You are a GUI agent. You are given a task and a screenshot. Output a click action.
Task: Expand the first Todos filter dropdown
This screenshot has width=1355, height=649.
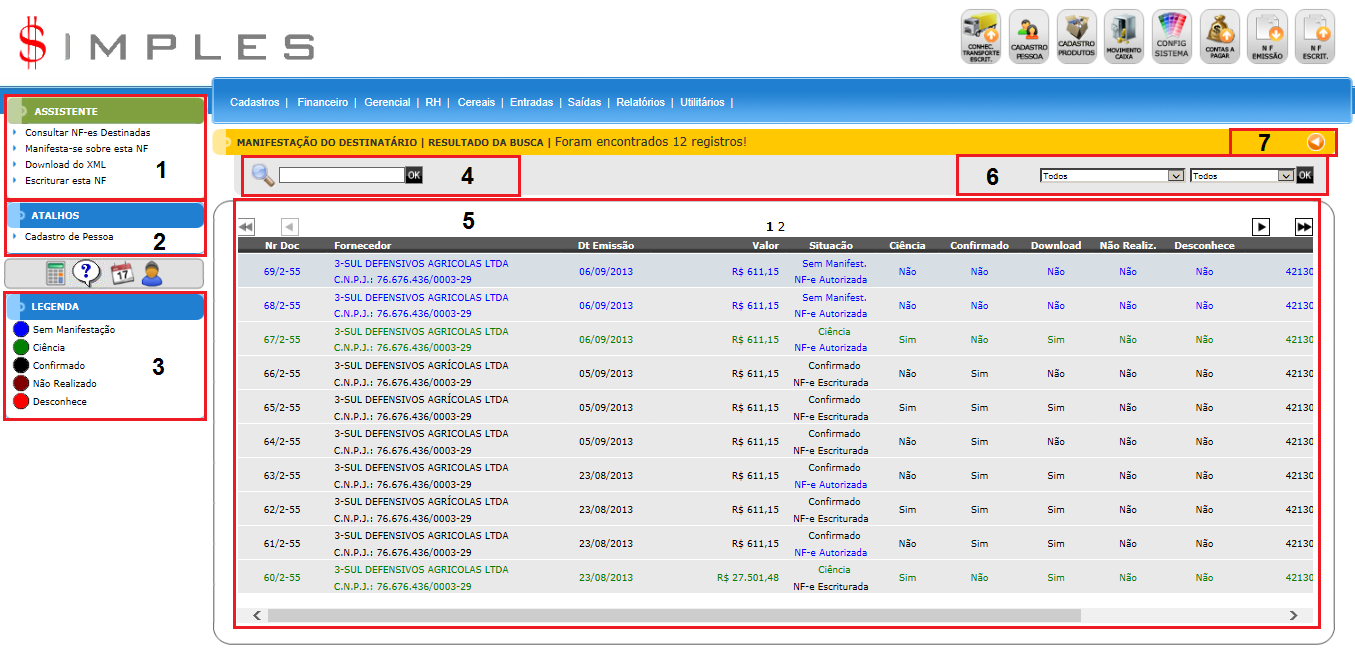[1112, 175]
